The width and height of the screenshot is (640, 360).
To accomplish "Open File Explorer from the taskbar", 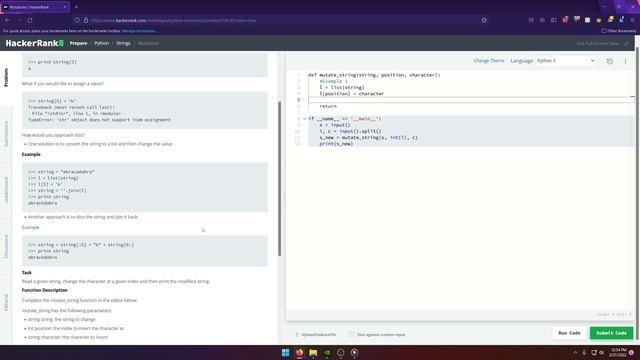I will 313,353.
